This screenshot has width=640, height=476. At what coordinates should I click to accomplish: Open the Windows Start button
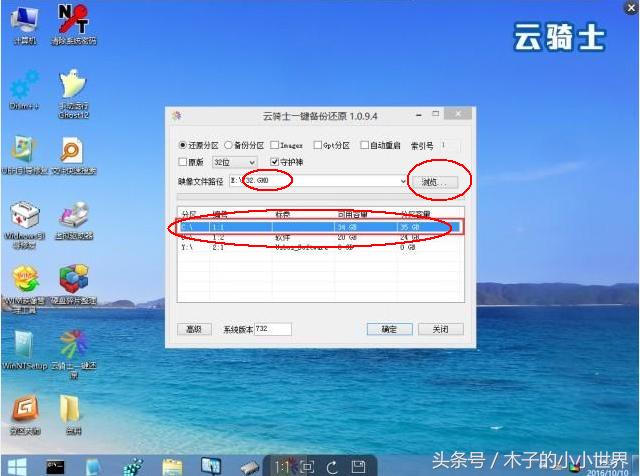[x=17, y=467]
